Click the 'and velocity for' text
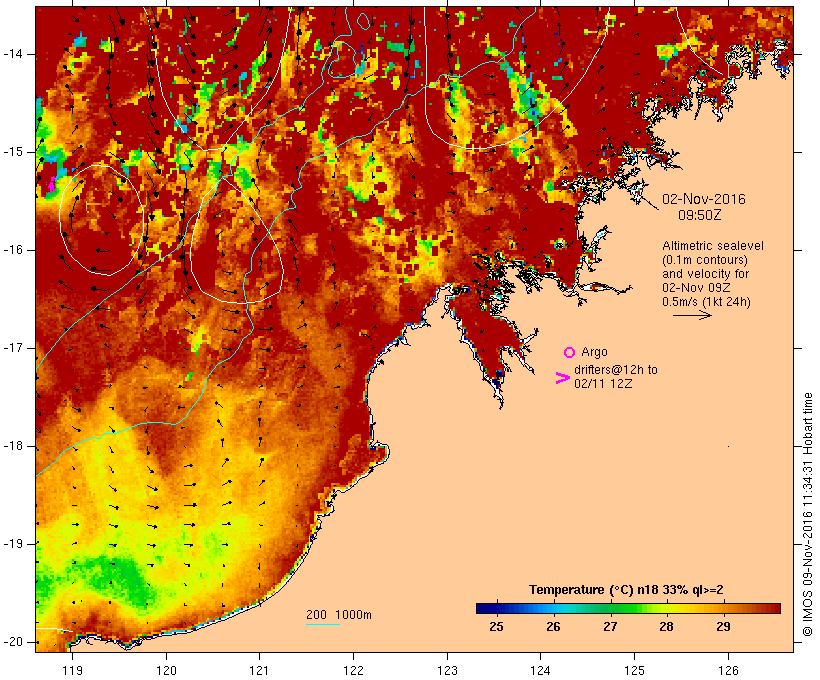820x680 pixels. [x=705, y=274]
